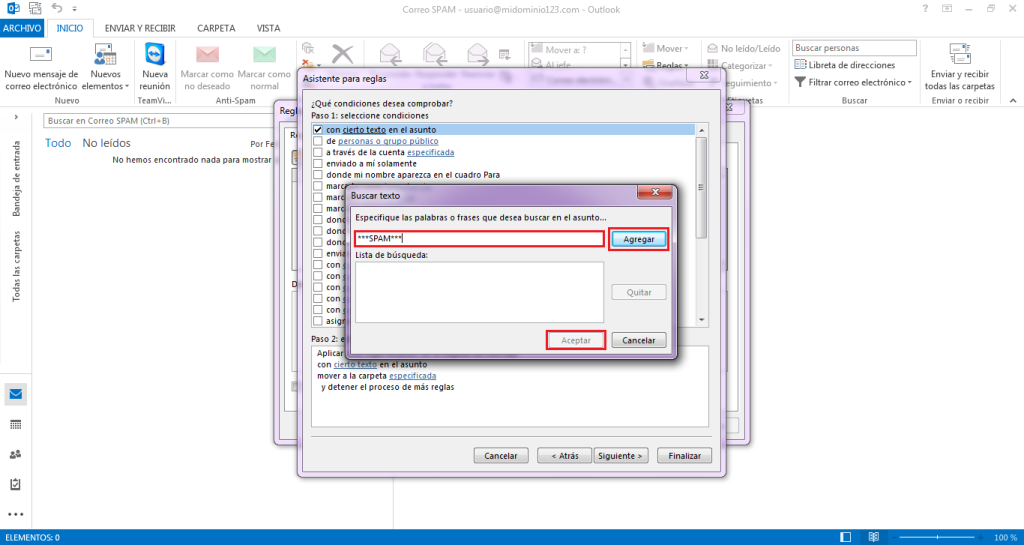The image size is (1024, 545).
Task: Switch to ENVIAR Y RECIBIR tab
Action: [x=140, y=28]
